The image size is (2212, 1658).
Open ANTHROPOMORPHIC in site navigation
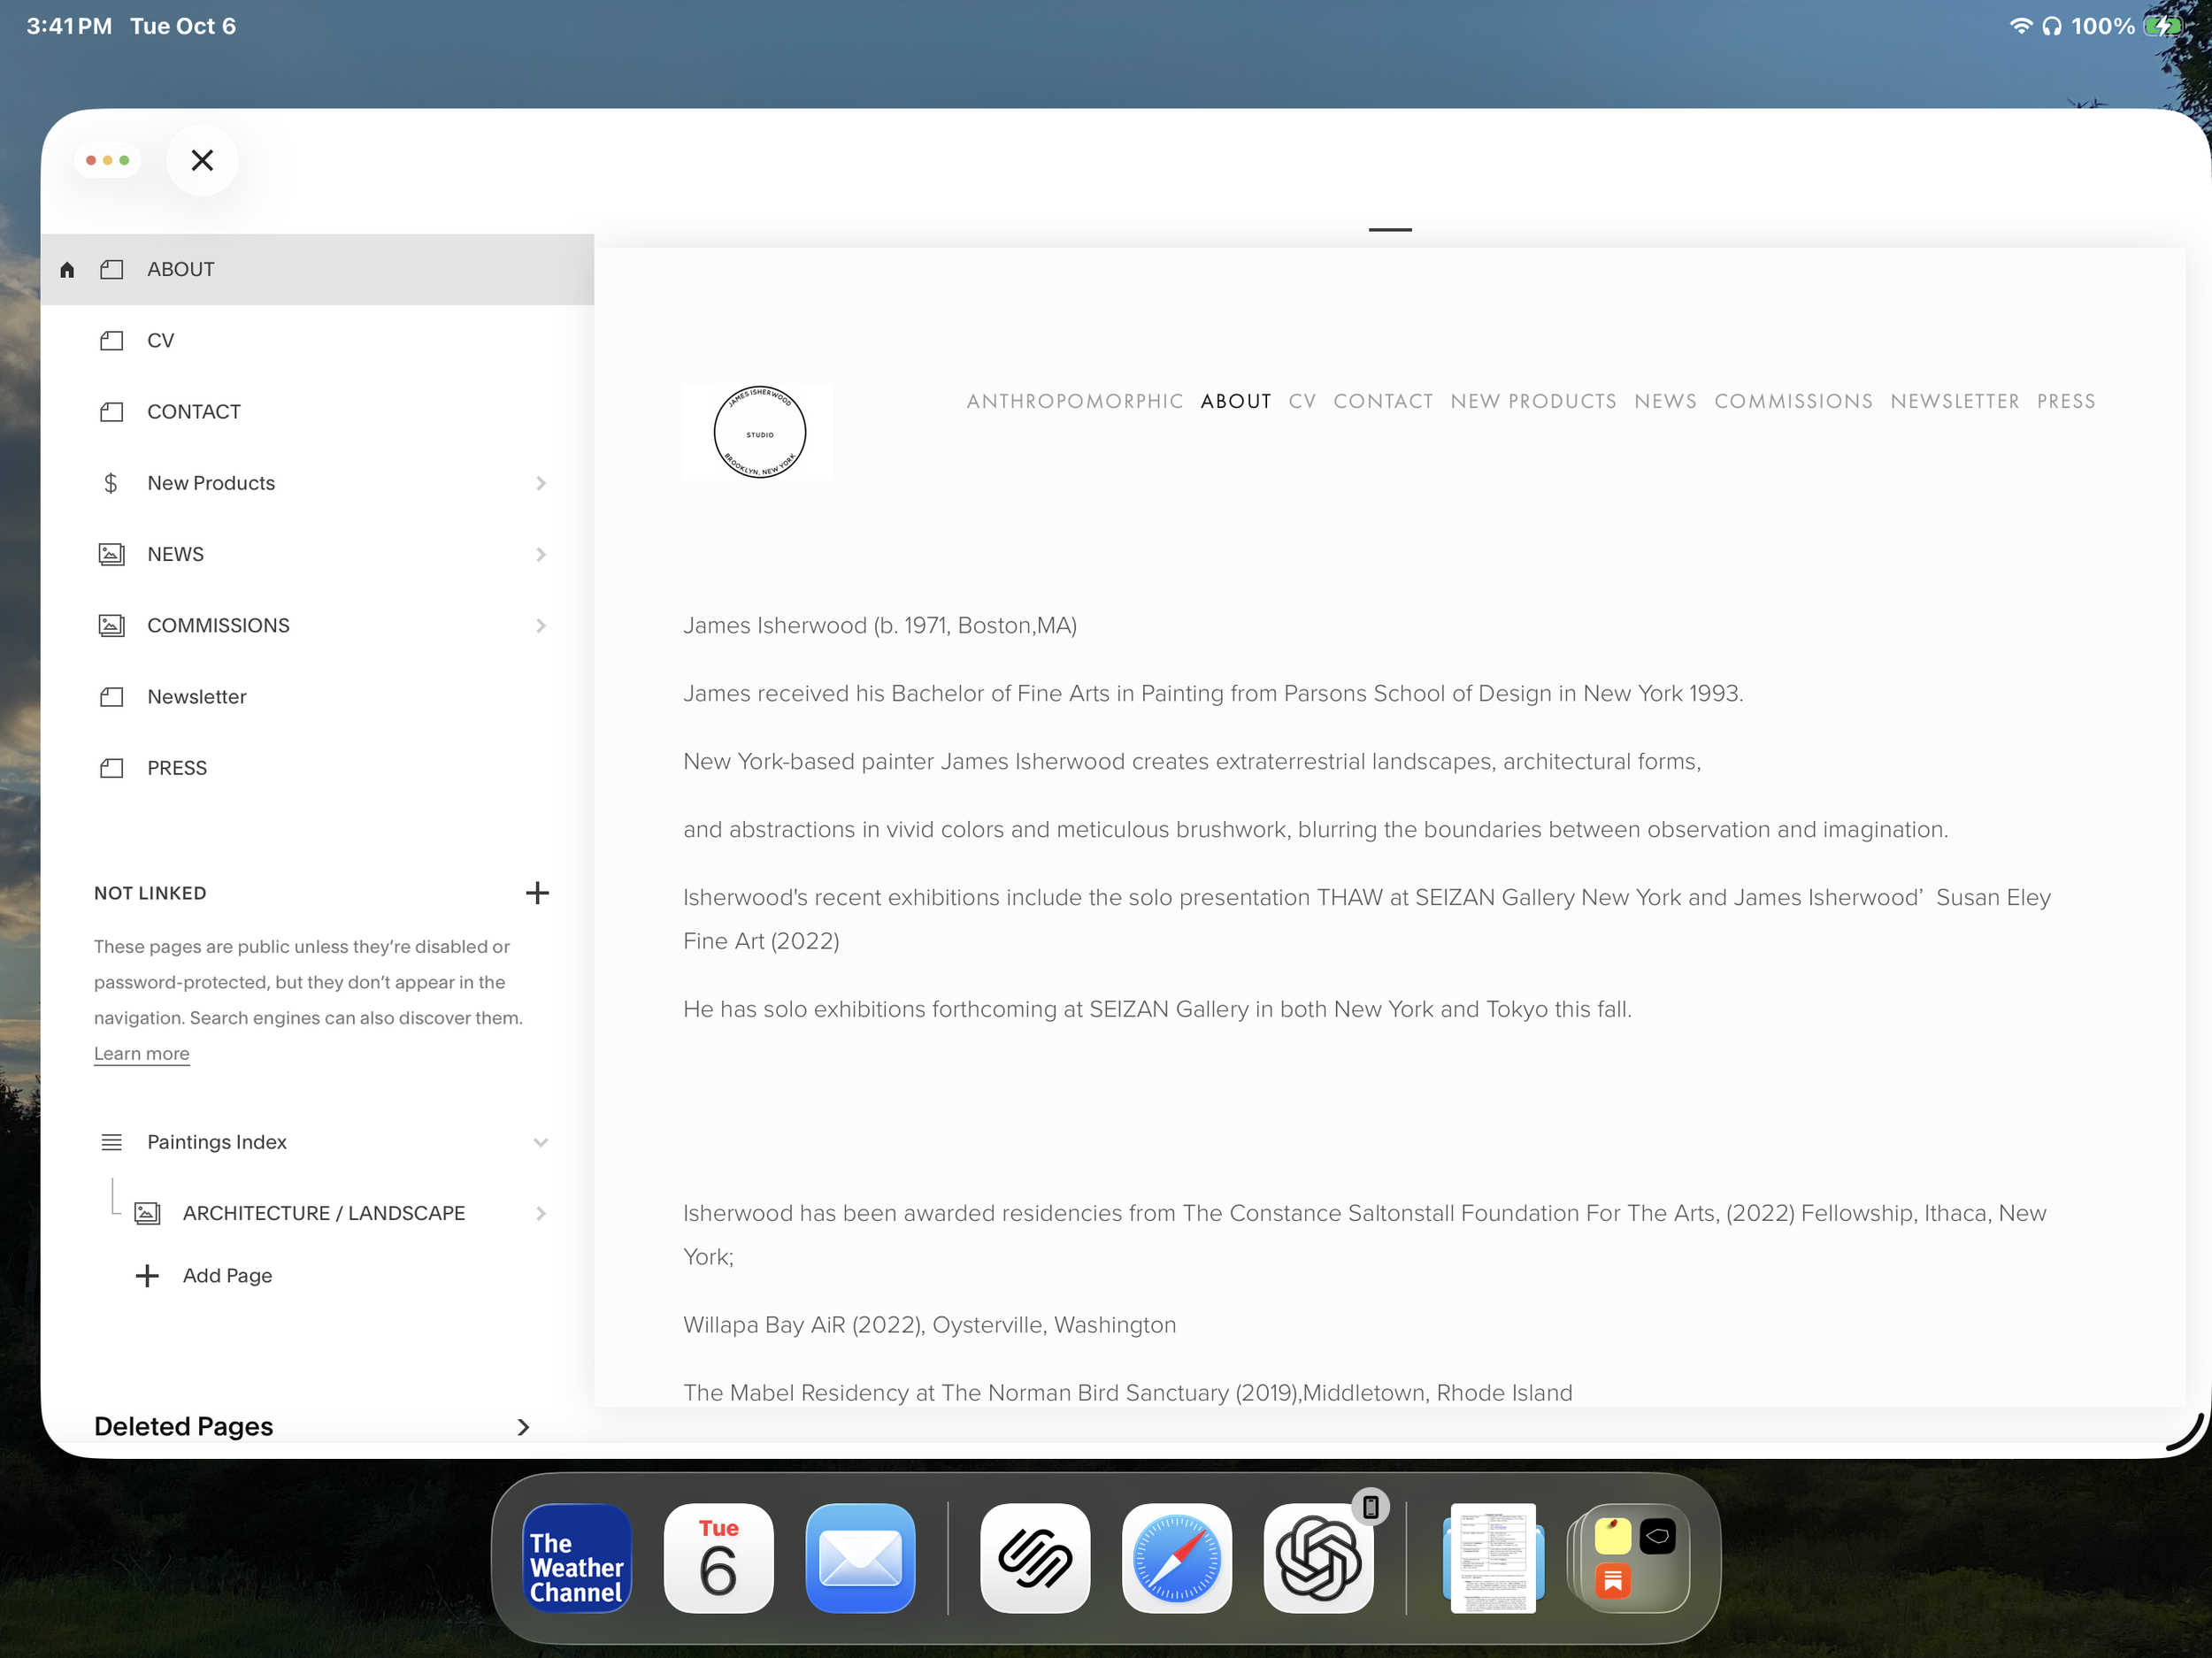[1075, 401]
